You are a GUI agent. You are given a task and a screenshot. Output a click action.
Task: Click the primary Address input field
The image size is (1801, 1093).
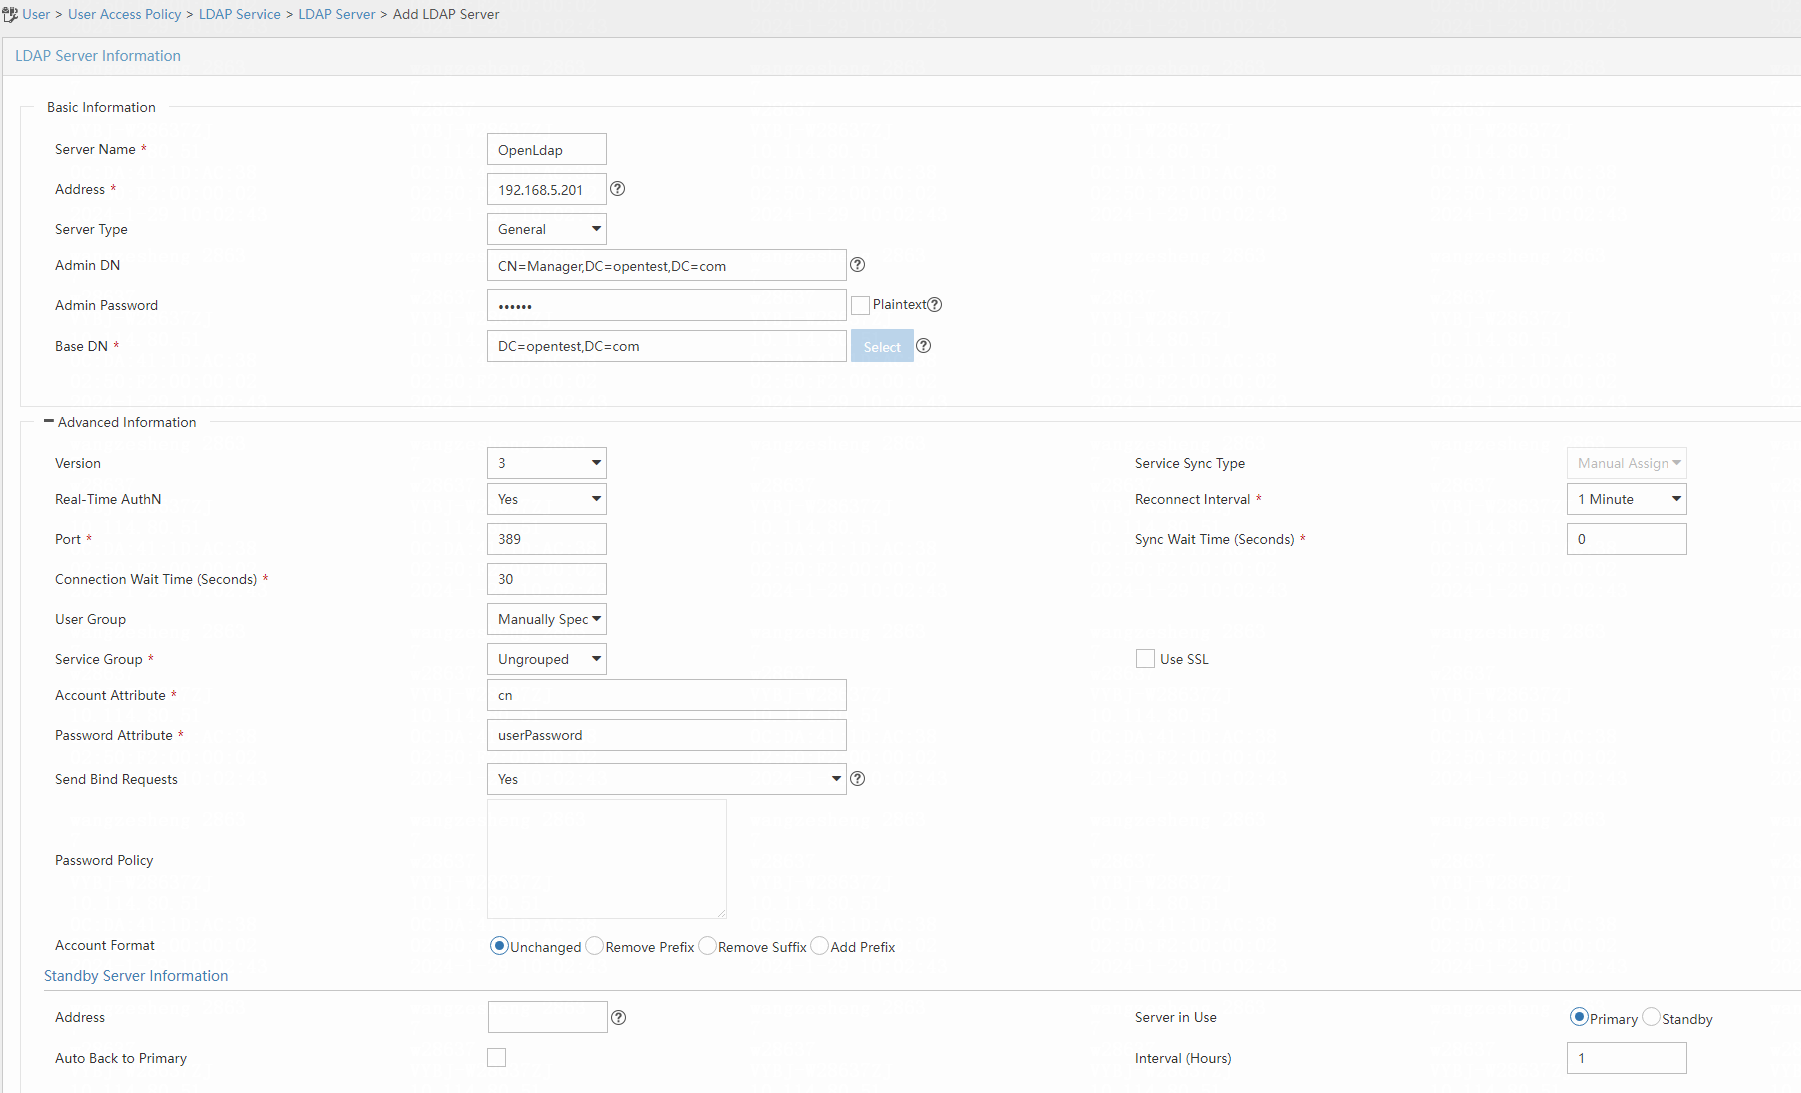547,189
